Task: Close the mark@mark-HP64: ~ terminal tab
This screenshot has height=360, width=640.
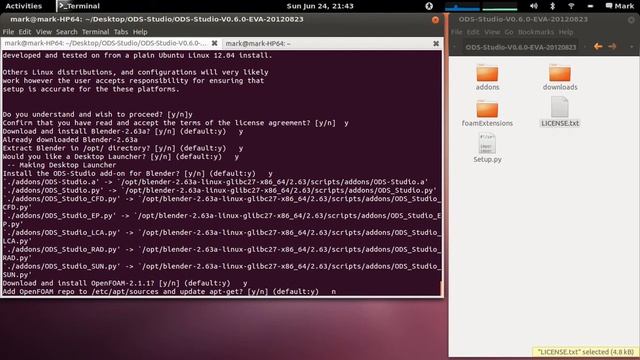Action: pyautogui.click(x=436, y=43)
